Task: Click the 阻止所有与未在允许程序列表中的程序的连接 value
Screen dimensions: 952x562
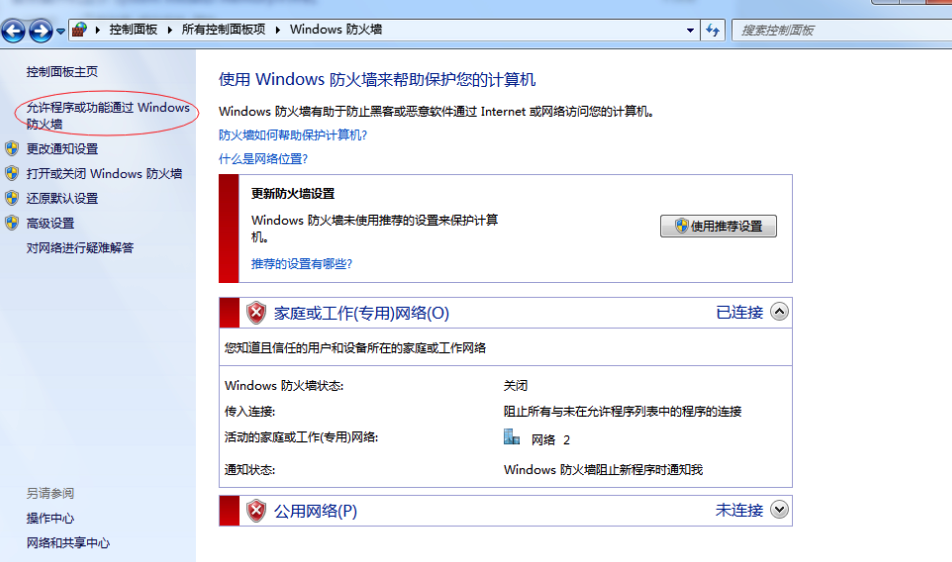Action: click(x=622, y=411)
